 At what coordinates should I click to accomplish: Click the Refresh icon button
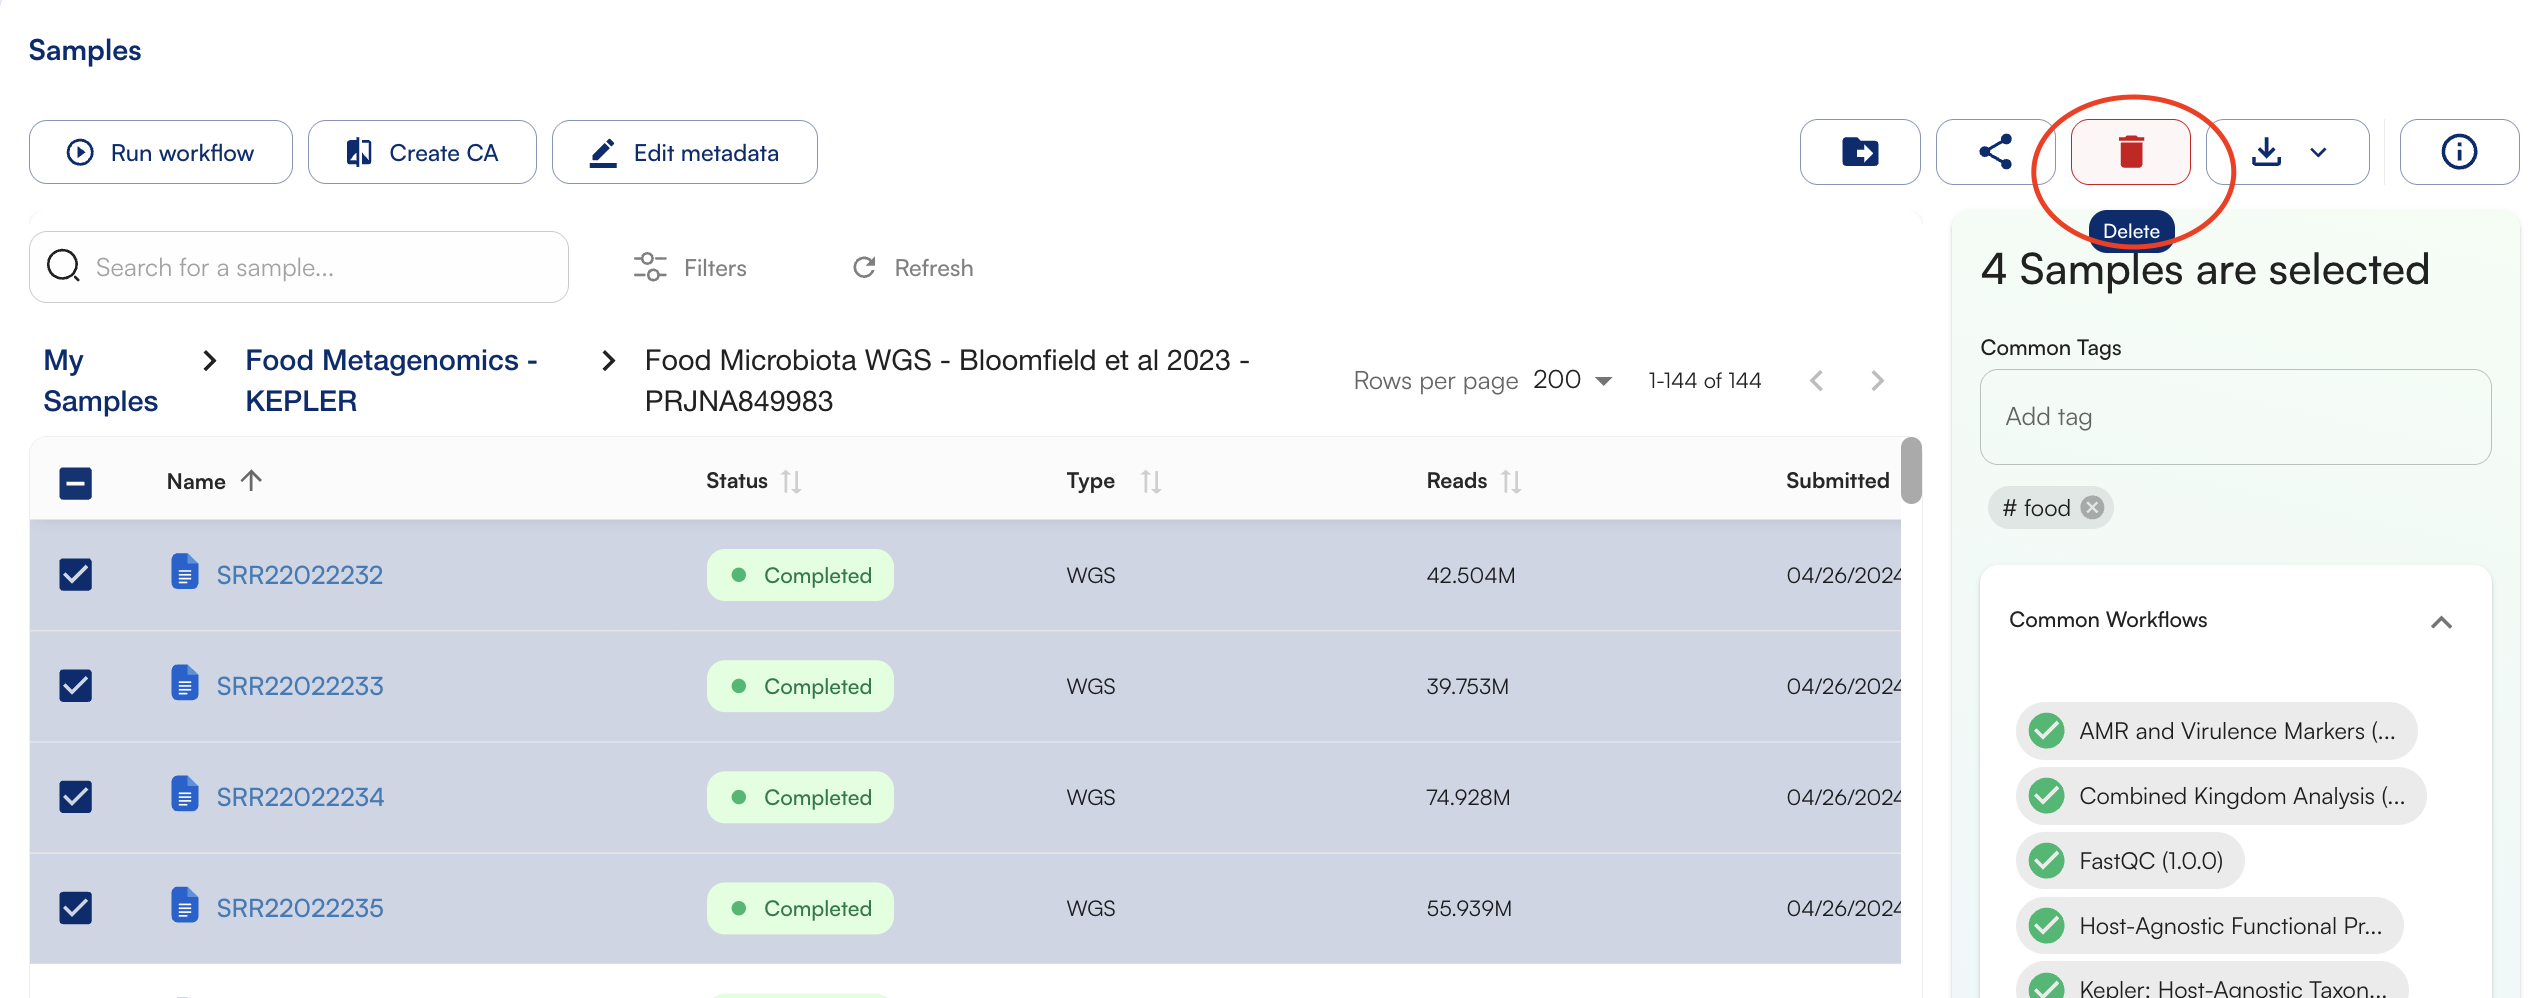pyautogui.click(x=865, y=268)
